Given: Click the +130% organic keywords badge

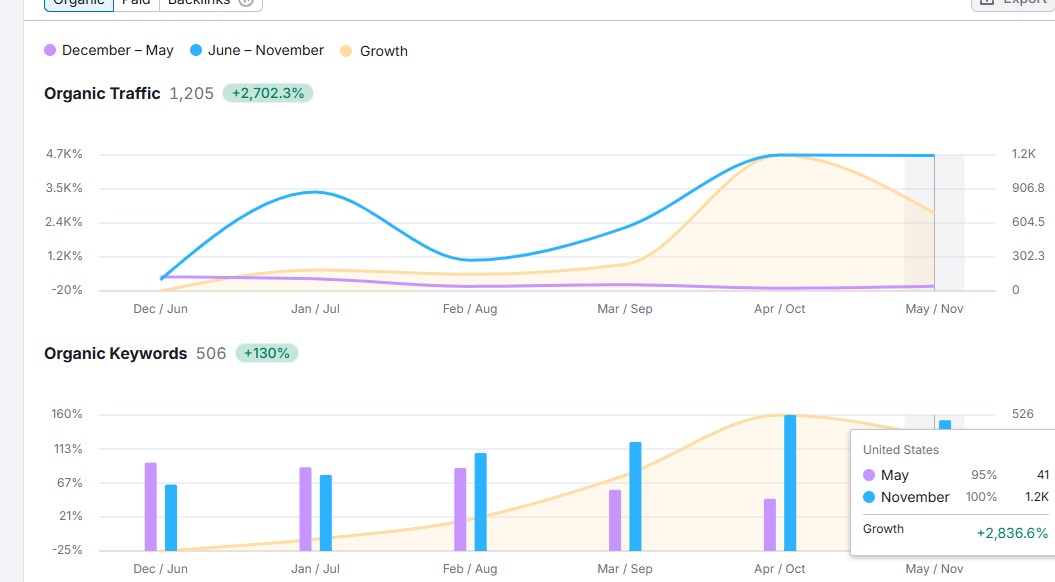Looking at the screenshot, I should click(266, 353).
